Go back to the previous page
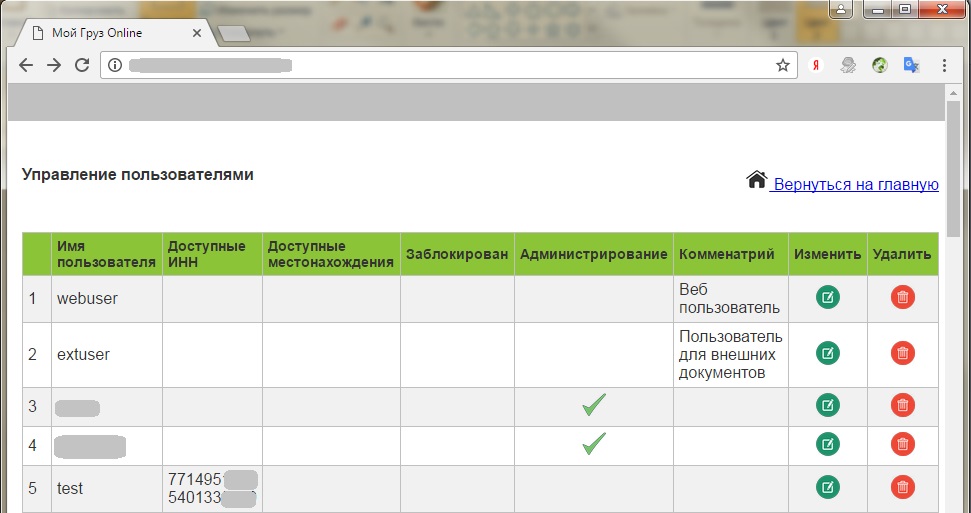Image resolution: width=971 pixels, height=513 pixels. [26, 65]
